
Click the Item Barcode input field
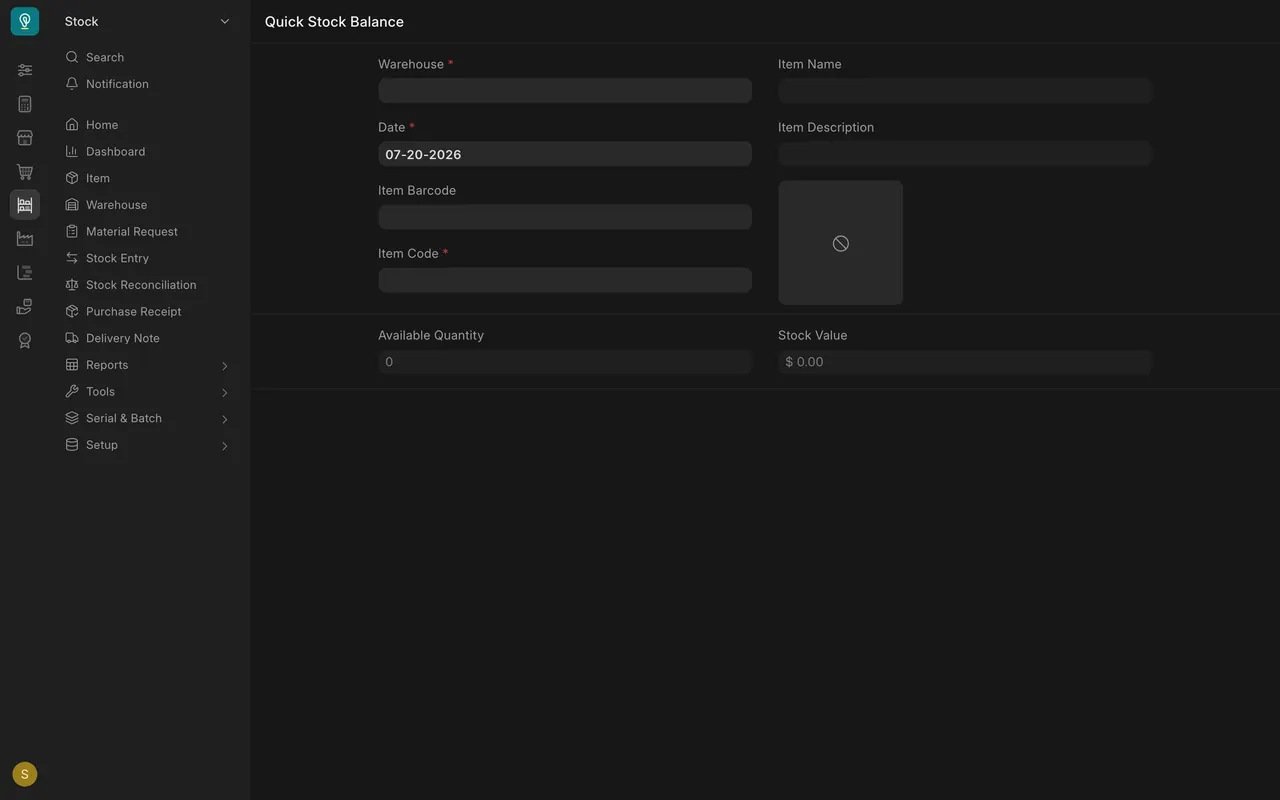[x=565, y=217]
